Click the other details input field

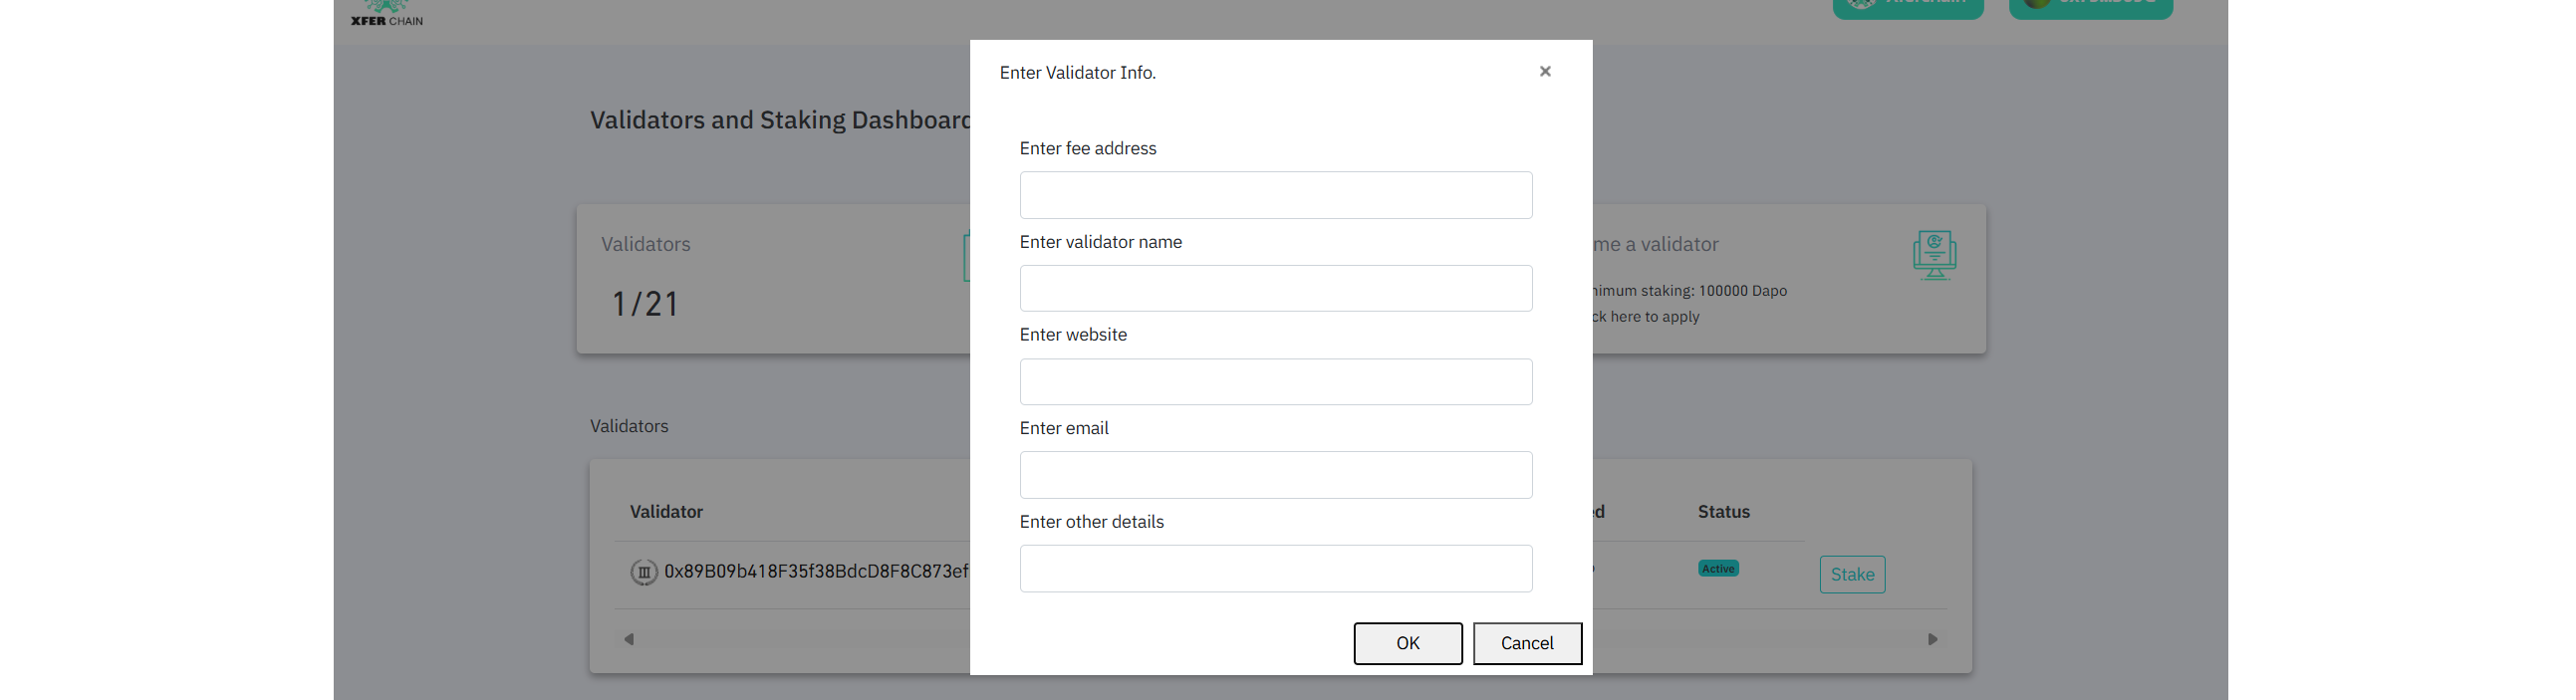[1276, 568]
